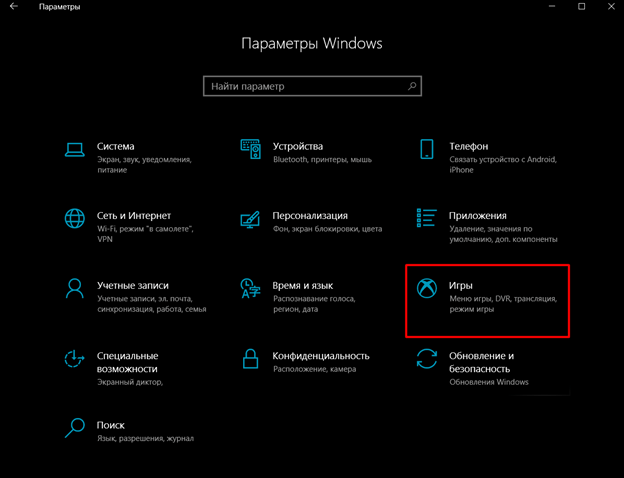The image size is (624, 478).
Task: Open the Устройства keyboard and speaker icon
Action: click(x=251, y=149)
